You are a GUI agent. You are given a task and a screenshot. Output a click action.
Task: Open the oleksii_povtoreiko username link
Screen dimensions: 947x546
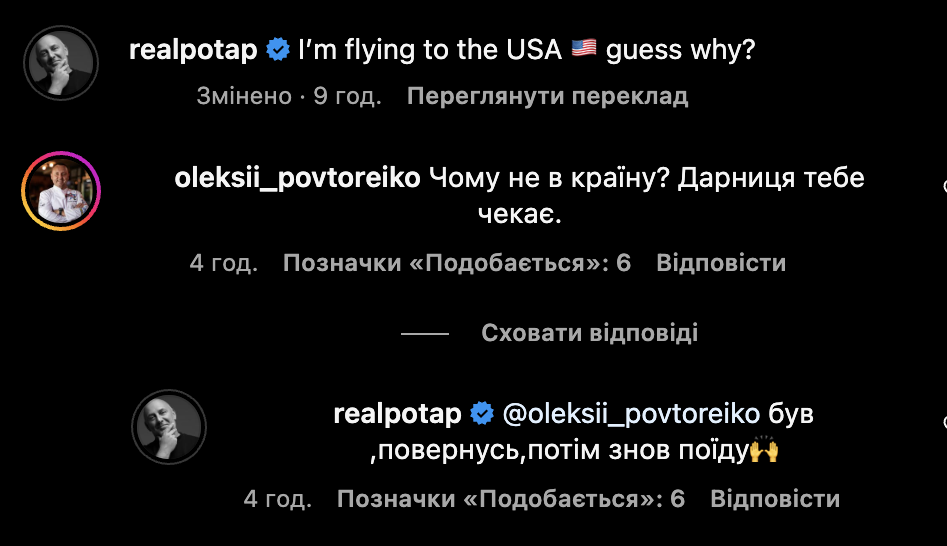click(x=297, y=179)
